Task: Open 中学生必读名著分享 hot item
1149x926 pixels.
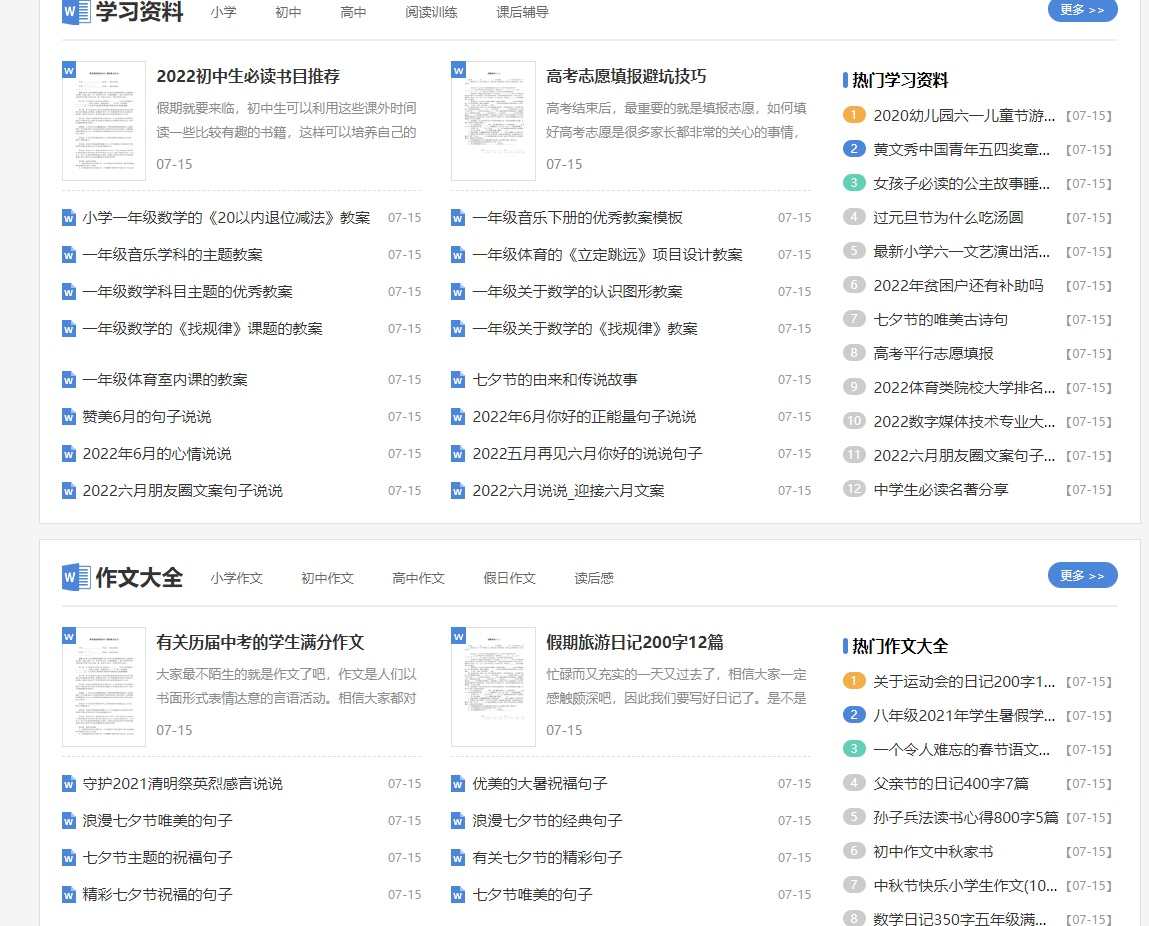Action: (941, 489)
